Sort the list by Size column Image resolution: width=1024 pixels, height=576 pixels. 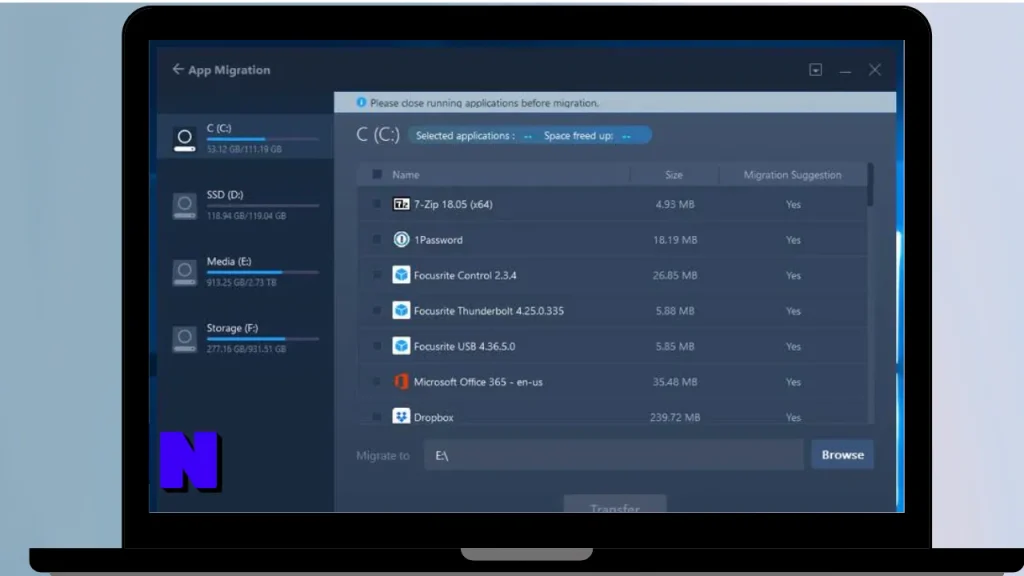click(x=674, y=174)
